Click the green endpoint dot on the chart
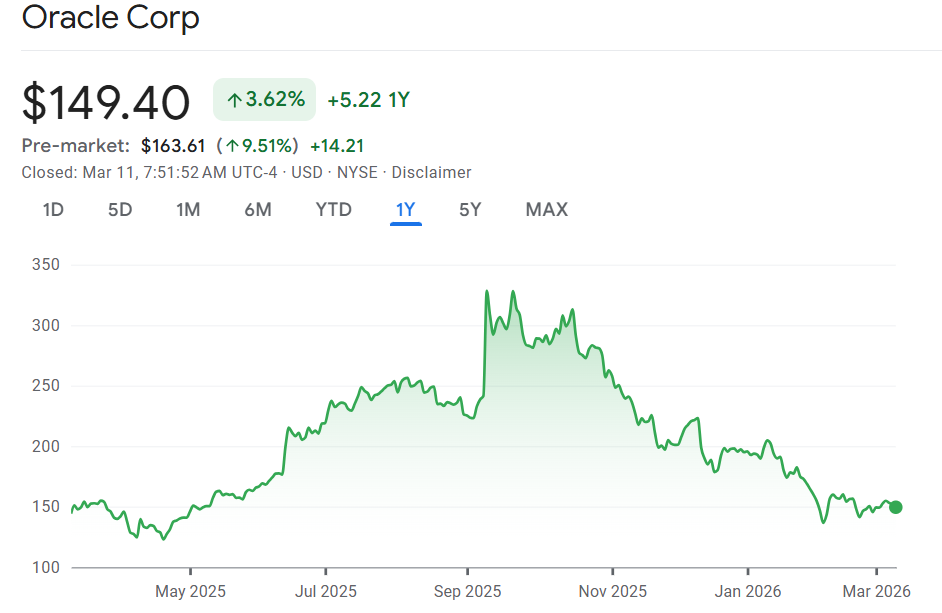 point(895,507)
